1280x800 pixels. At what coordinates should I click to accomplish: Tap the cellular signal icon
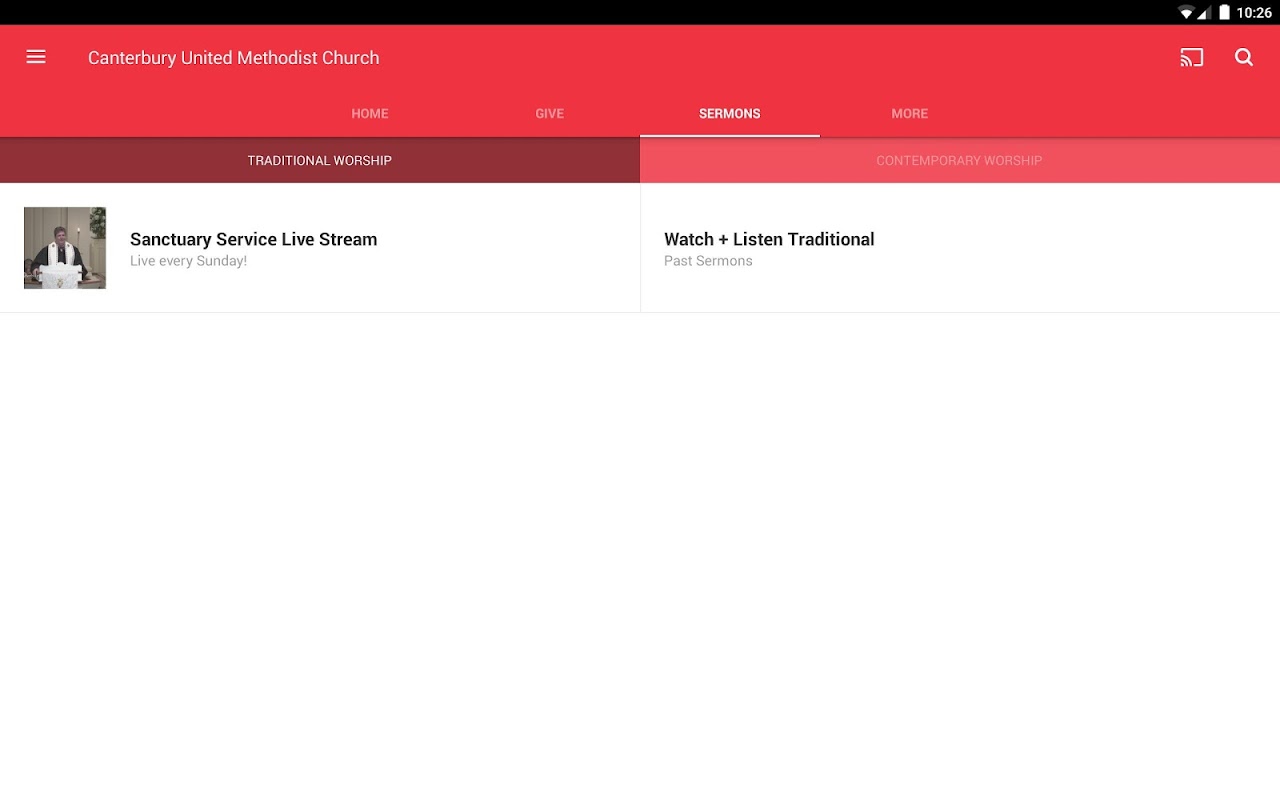coord(1205,13)
